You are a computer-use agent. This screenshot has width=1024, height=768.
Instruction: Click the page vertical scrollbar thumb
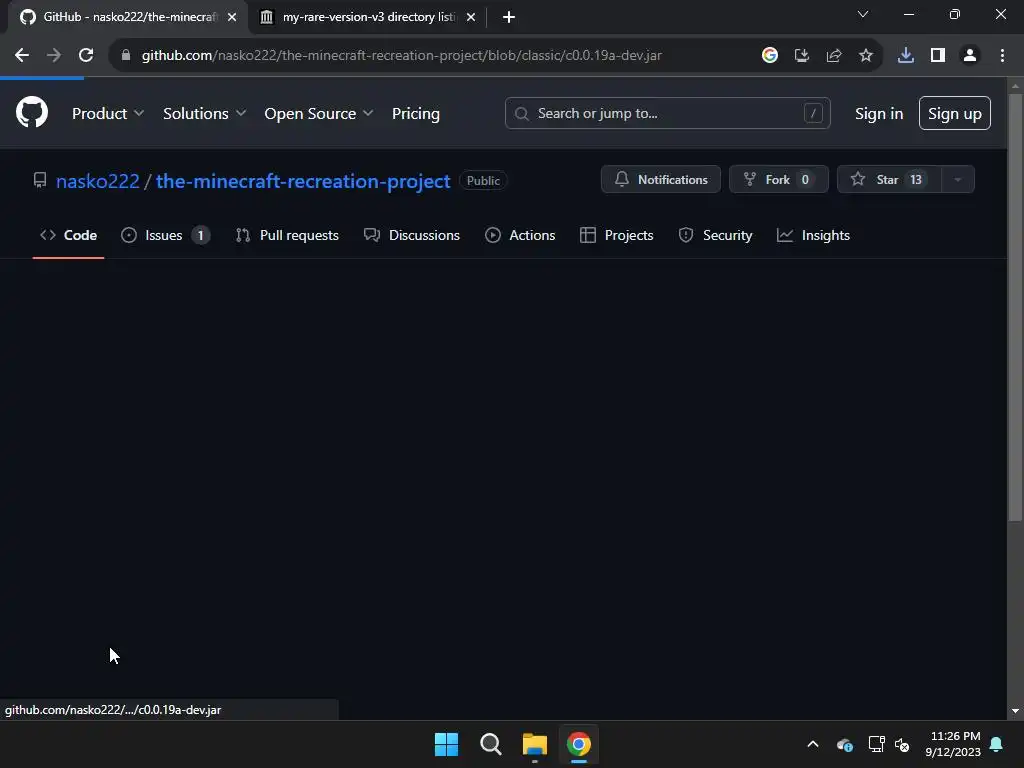coord(1015,308)
